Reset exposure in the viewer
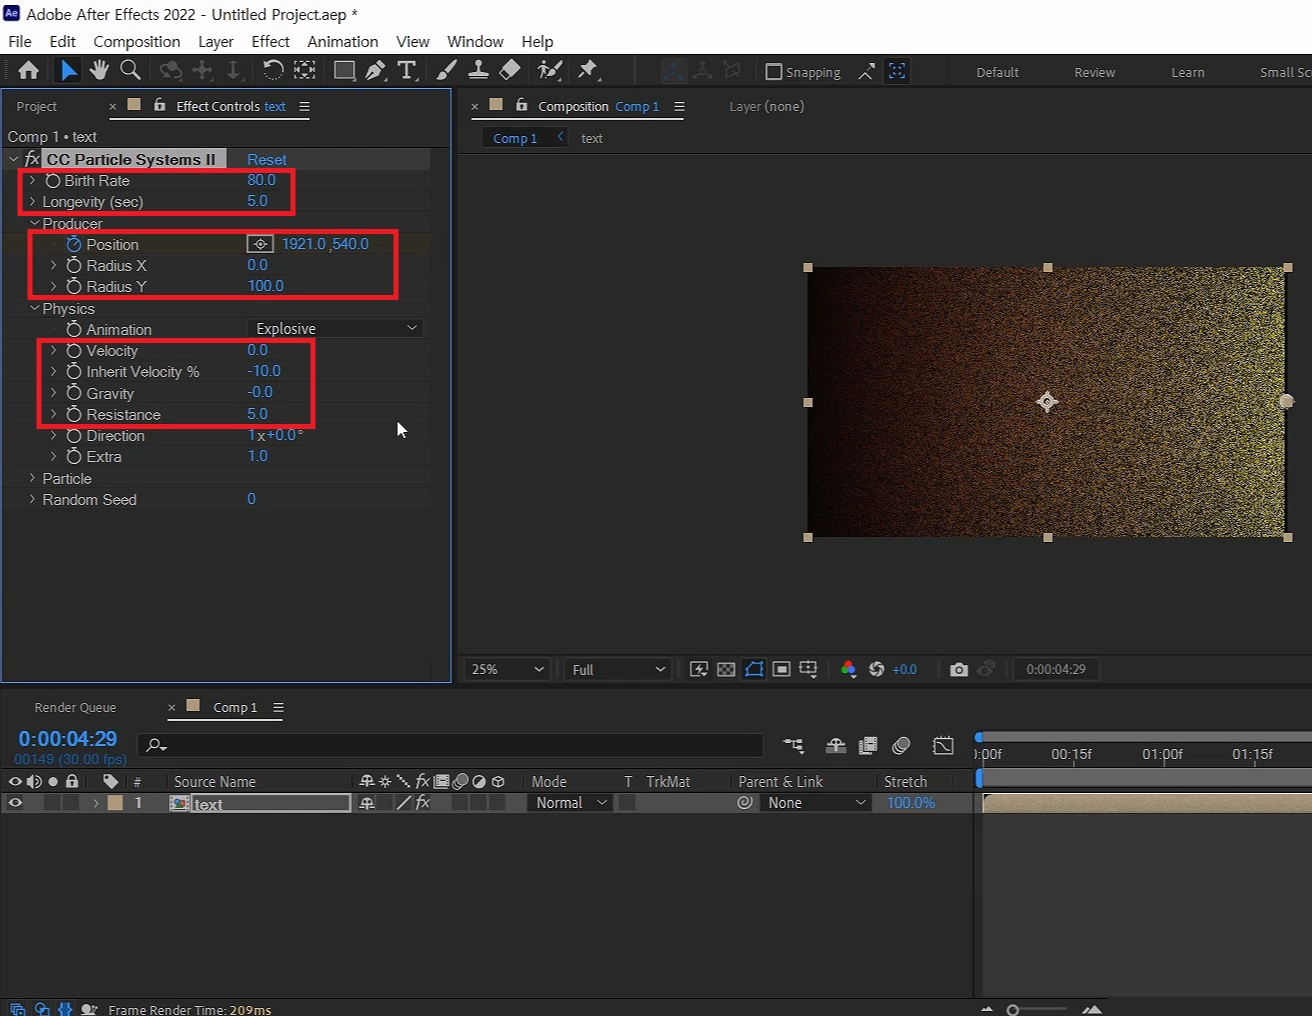The width and height of the screenshot is (1312, 1016). [876, 669]
